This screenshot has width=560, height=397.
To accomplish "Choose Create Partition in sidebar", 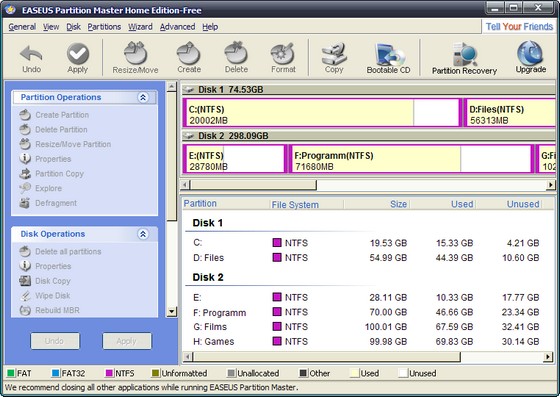I will click(54, 115).
